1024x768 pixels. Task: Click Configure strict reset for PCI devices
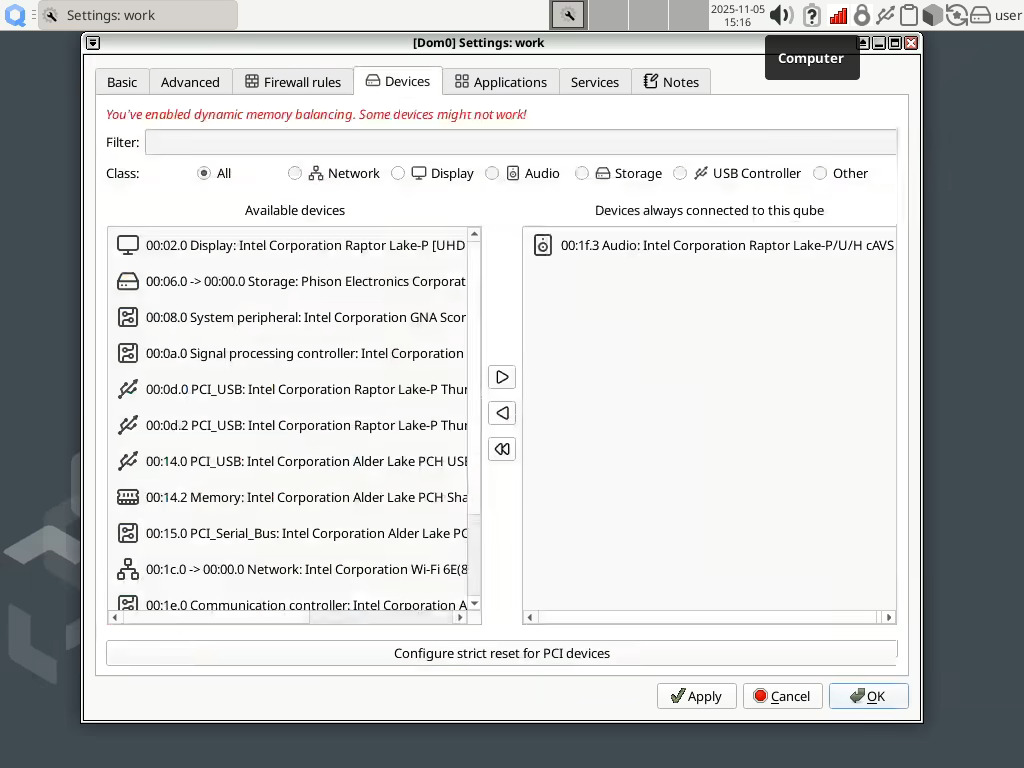(x=502, y=653)
